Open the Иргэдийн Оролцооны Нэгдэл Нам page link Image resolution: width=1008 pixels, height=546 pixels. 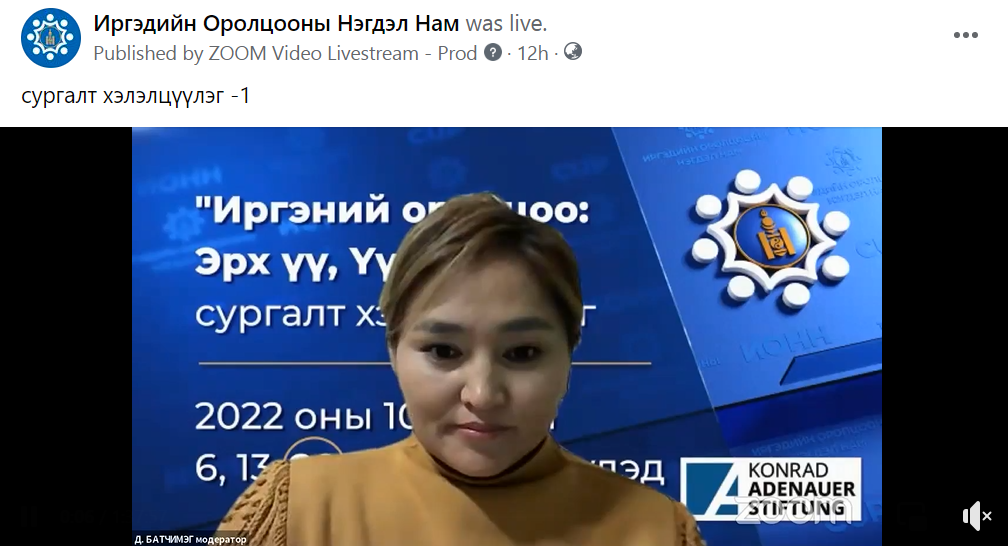276,24
